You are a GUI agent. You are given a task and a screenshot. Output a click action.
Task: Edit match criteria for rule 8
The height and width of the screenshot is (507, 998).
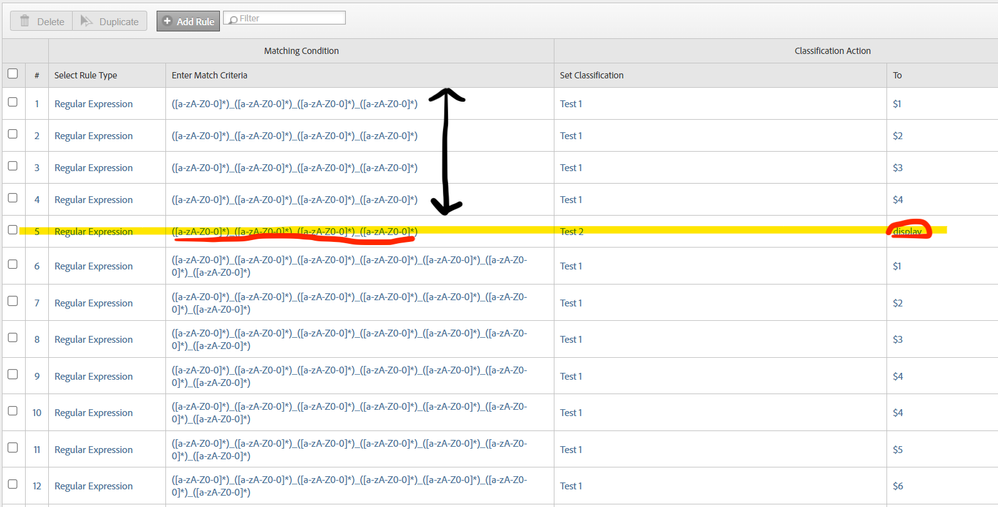point(350,339)
